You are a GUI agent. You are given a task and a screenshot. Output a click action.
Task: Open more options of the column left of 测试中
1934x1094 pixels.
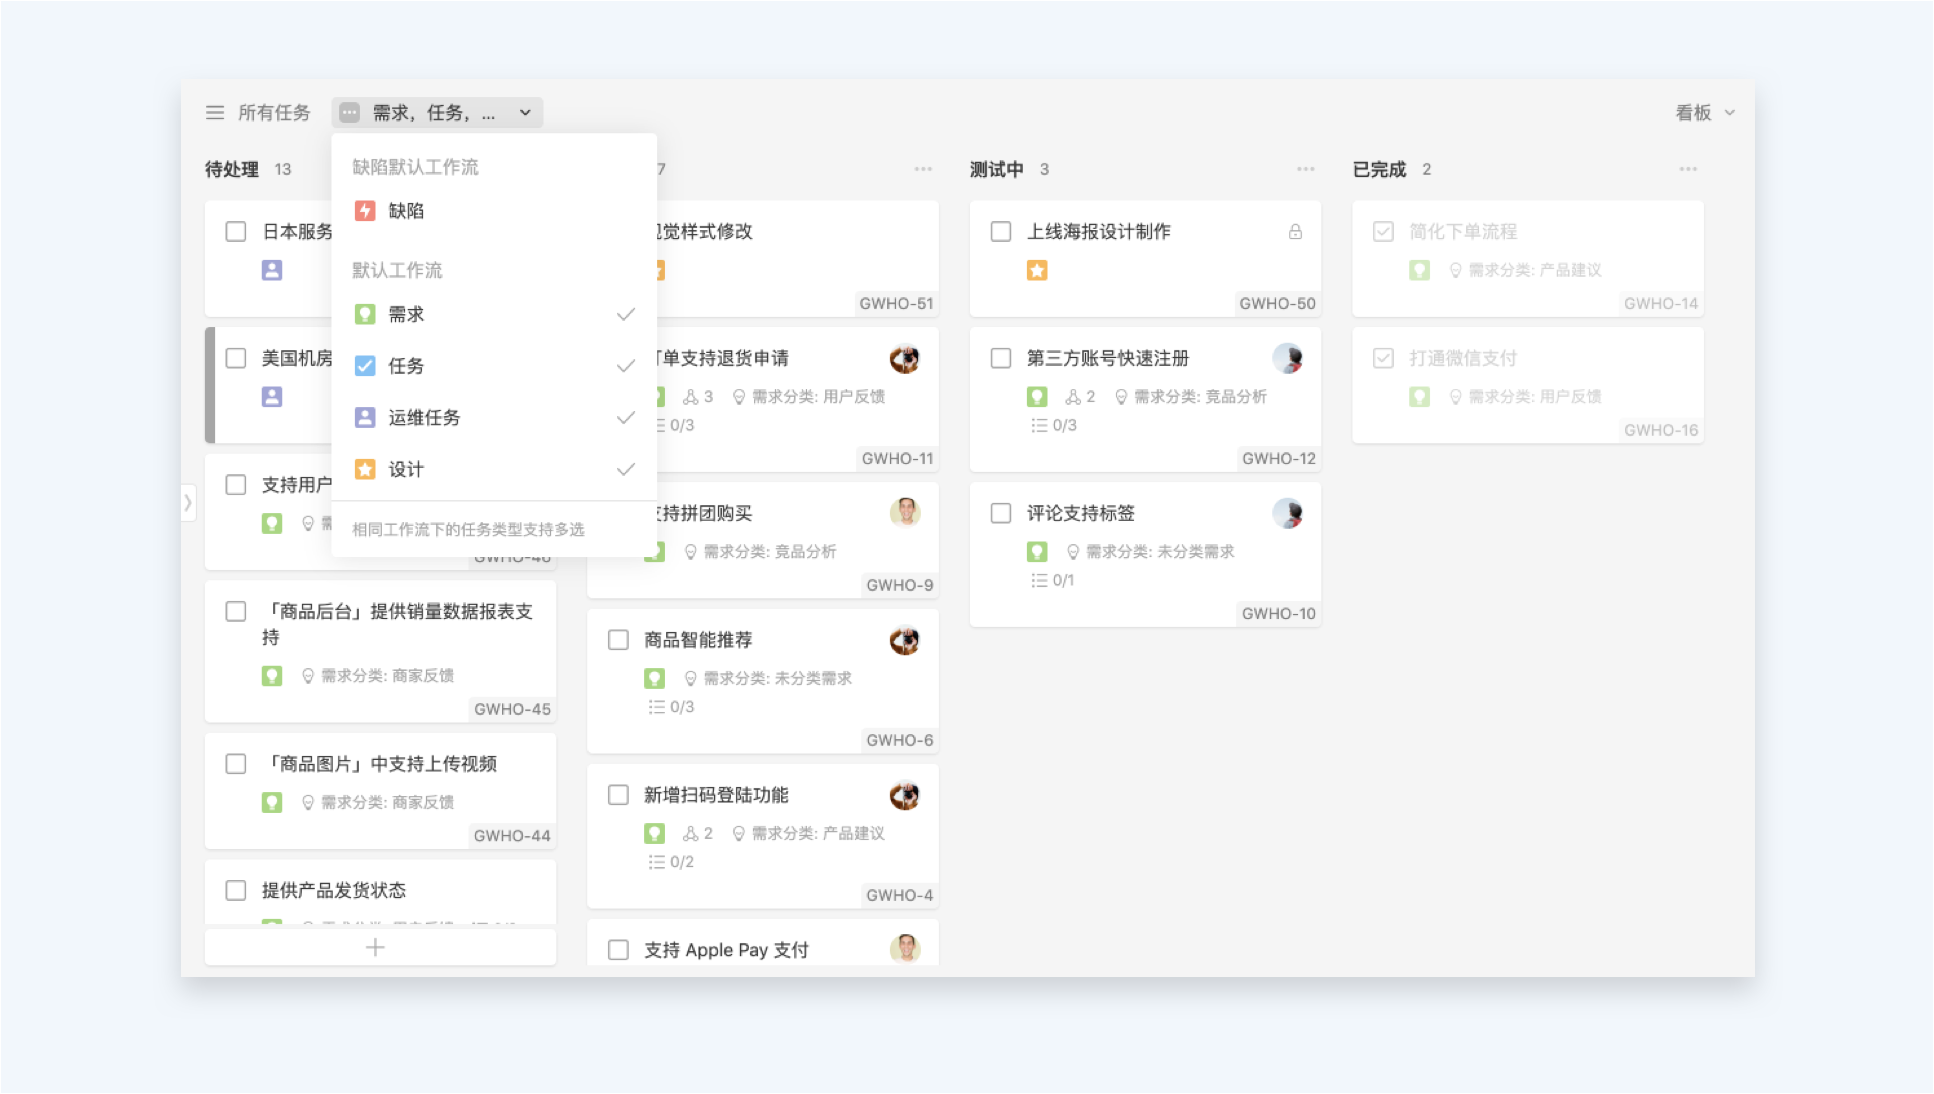923,169
